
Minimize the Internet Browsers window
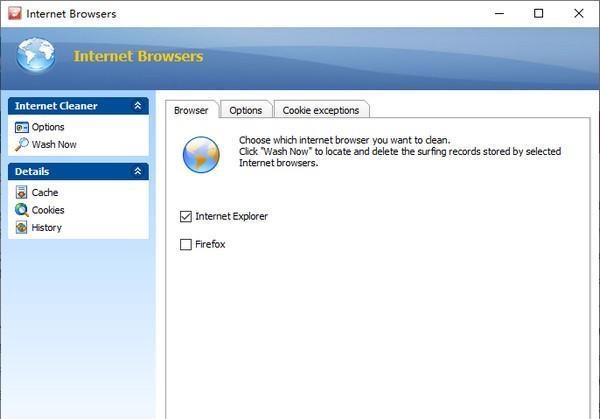point(499,13)
